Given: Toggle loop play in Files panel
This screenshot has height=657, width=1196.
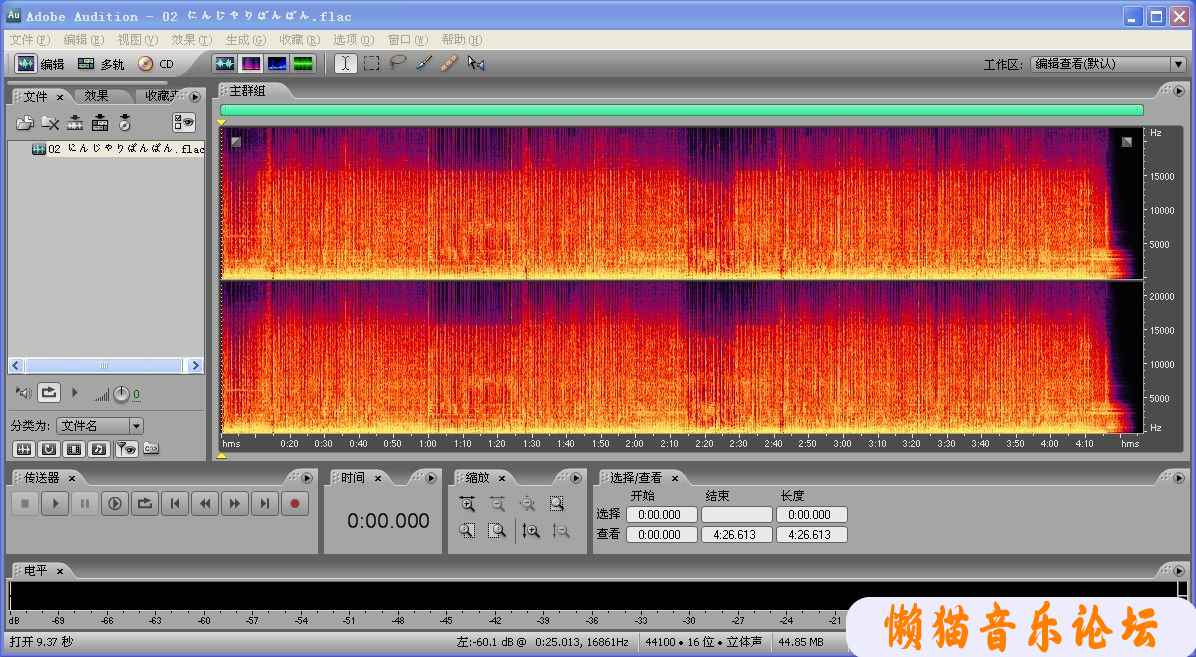Looking at the screenshot, I should 50,393.
